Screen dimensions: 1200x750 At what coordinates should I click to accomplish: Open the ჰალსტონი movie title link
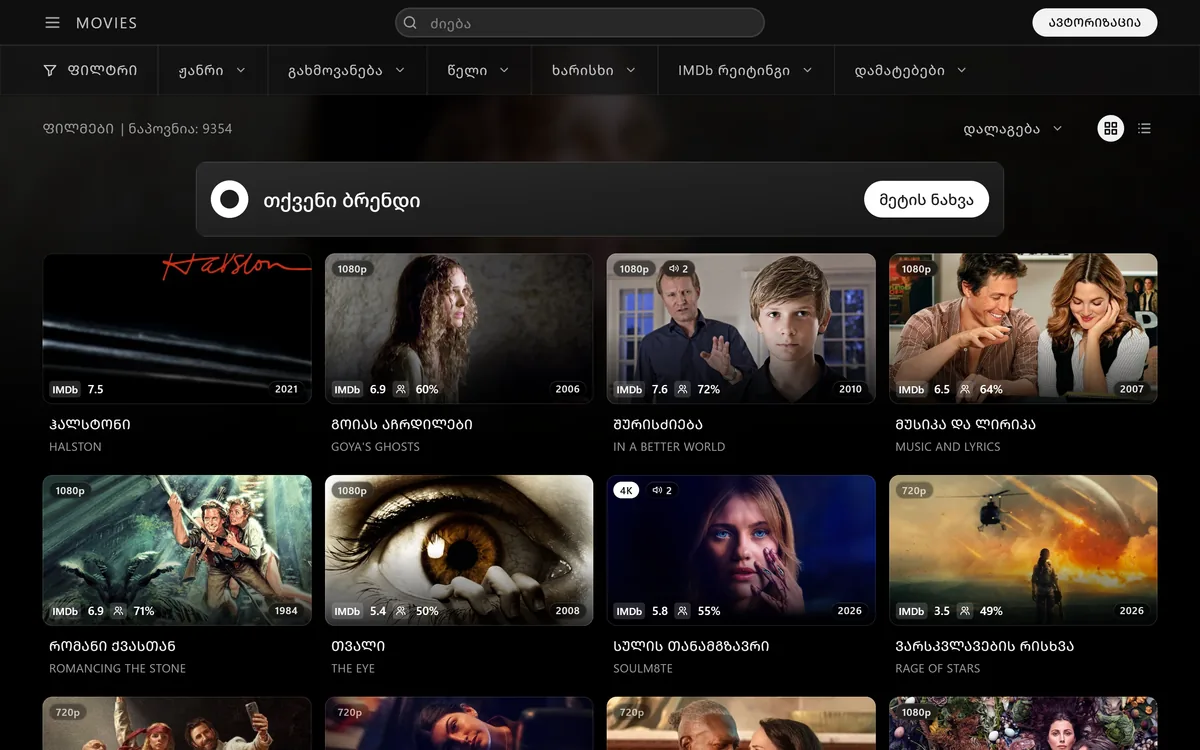click(x=90, y=424)
